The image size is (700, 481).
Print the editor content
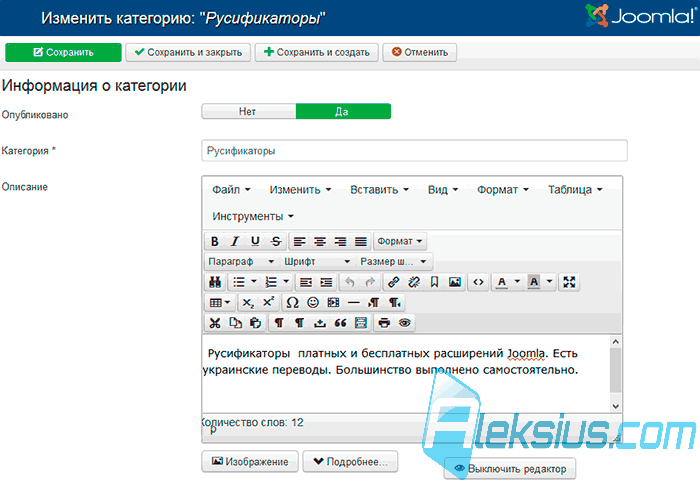(384, 323)
